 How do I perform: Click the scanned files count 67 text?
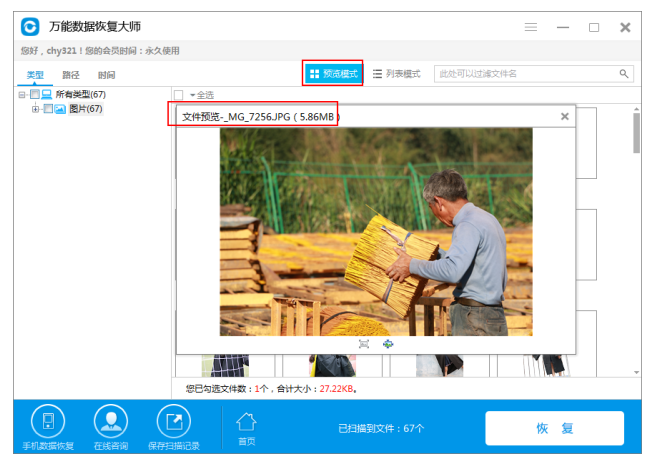pyautogui.click(x=381, y=428)
